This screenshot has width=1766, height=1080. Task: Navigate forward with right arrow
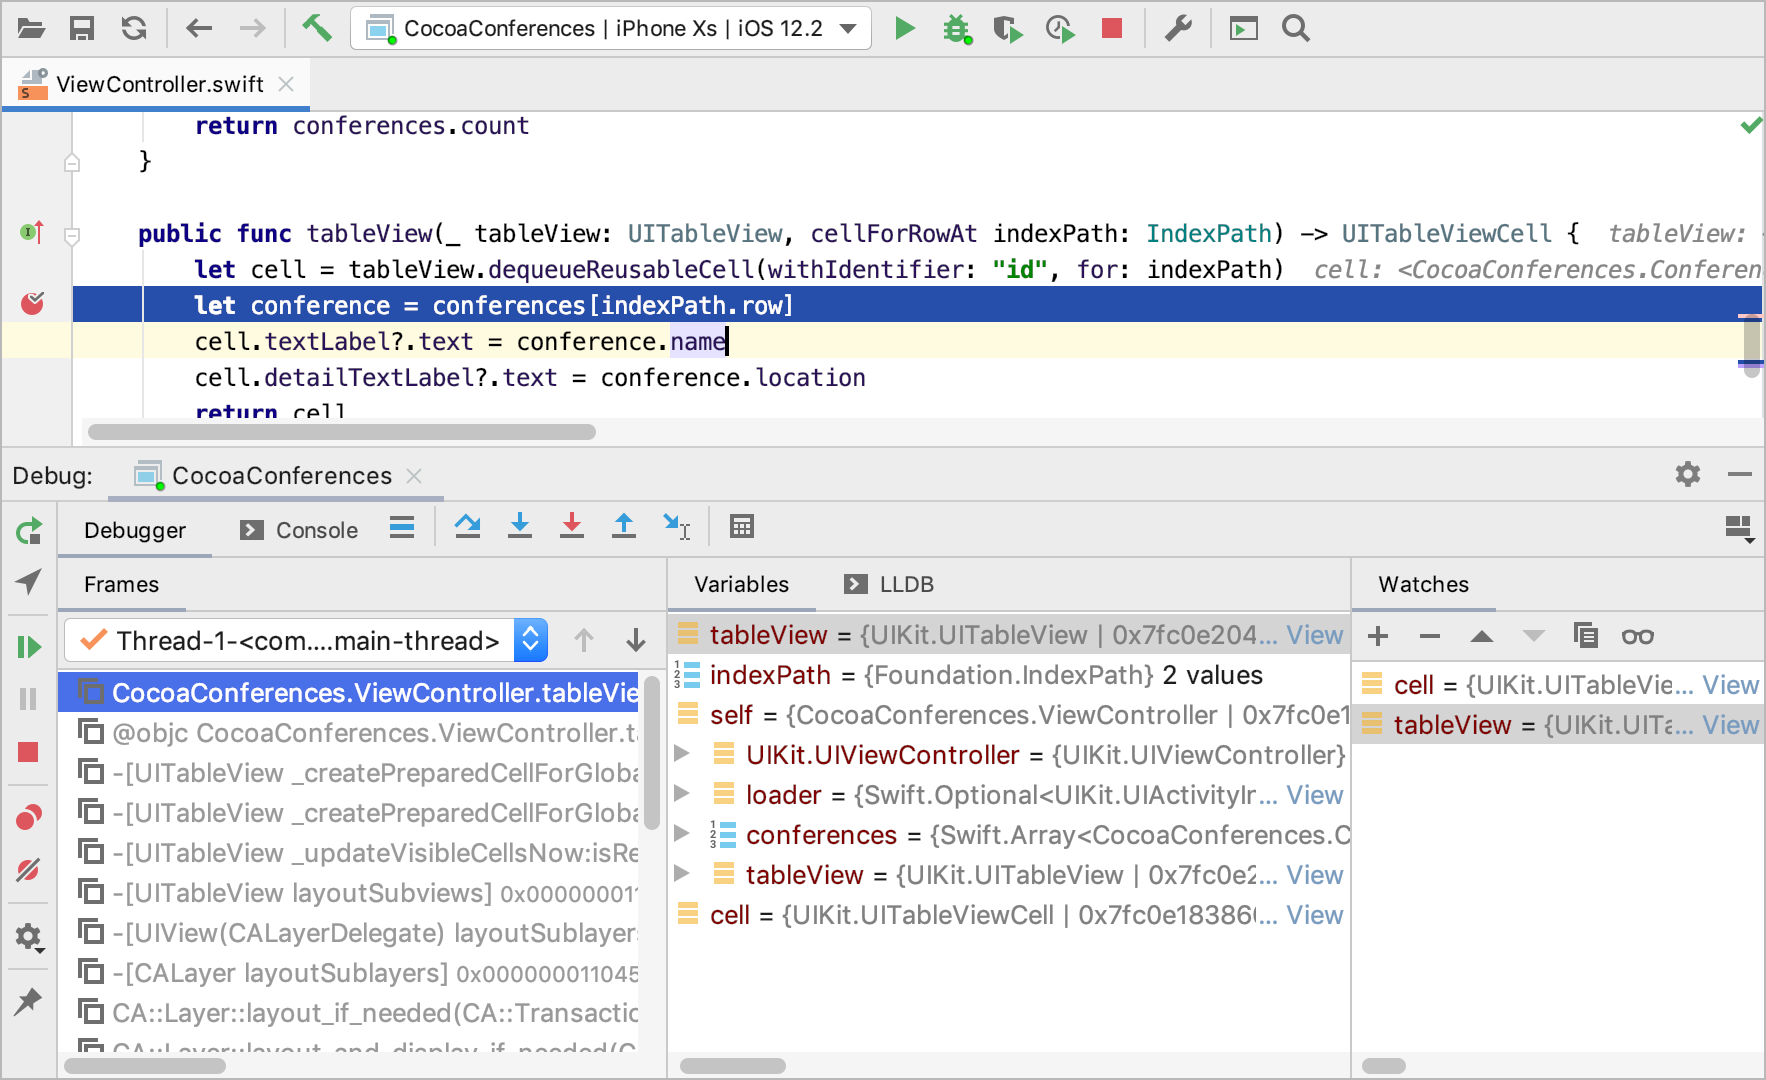(253, 28)
